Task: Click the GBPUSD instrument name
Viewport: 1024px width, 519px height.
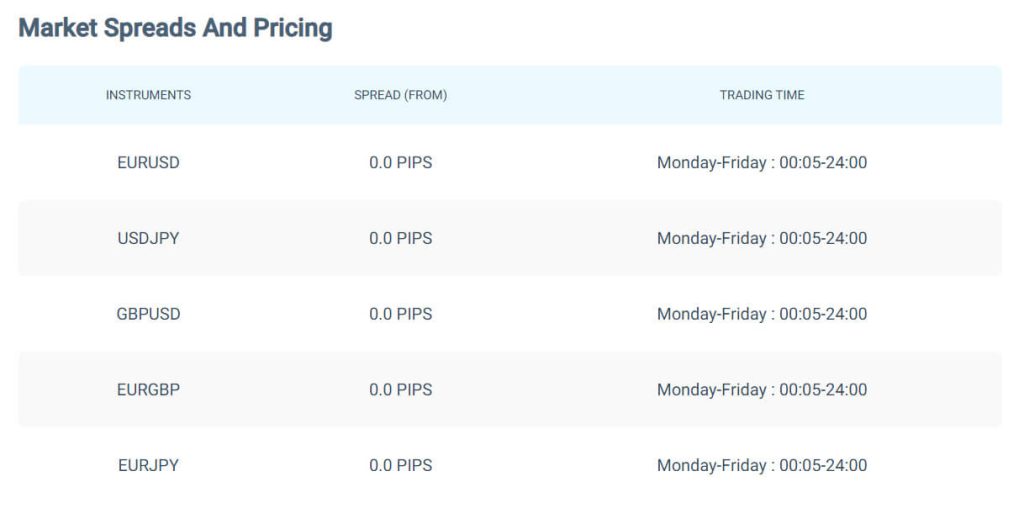Action: pyautogui.click(x=148, y=314)
